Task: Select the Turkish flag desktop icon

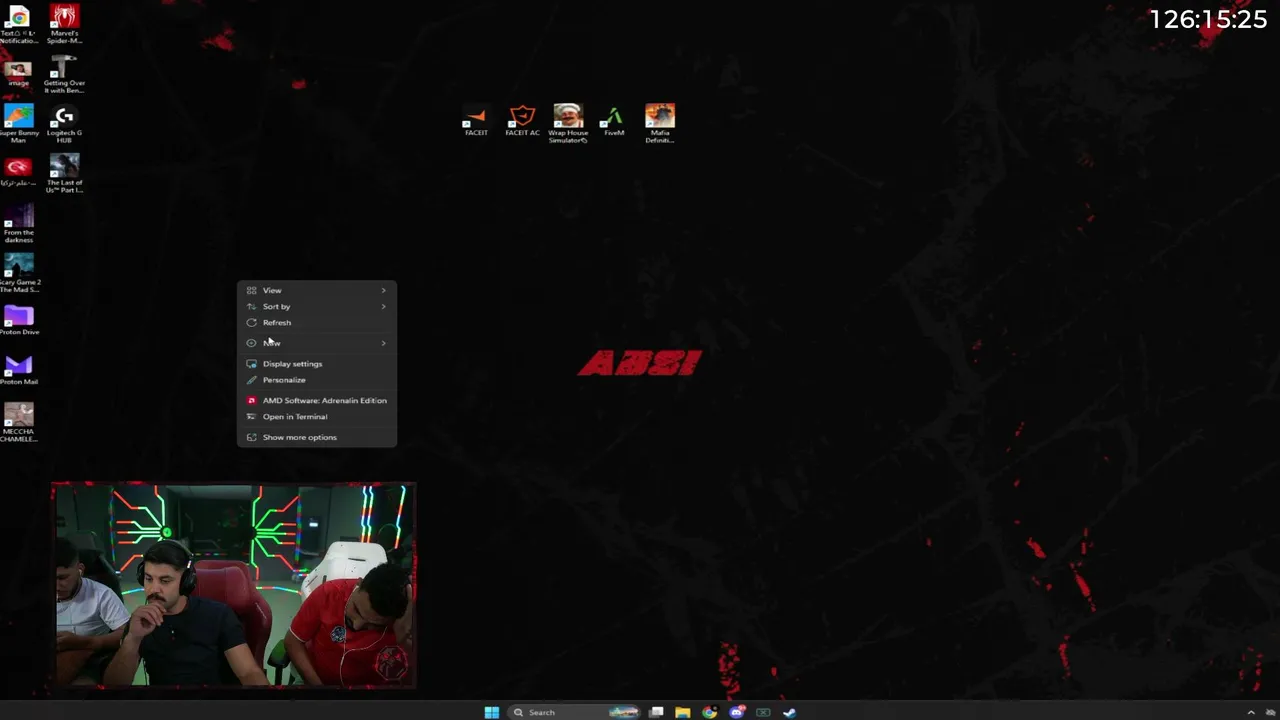Action: 18,172
